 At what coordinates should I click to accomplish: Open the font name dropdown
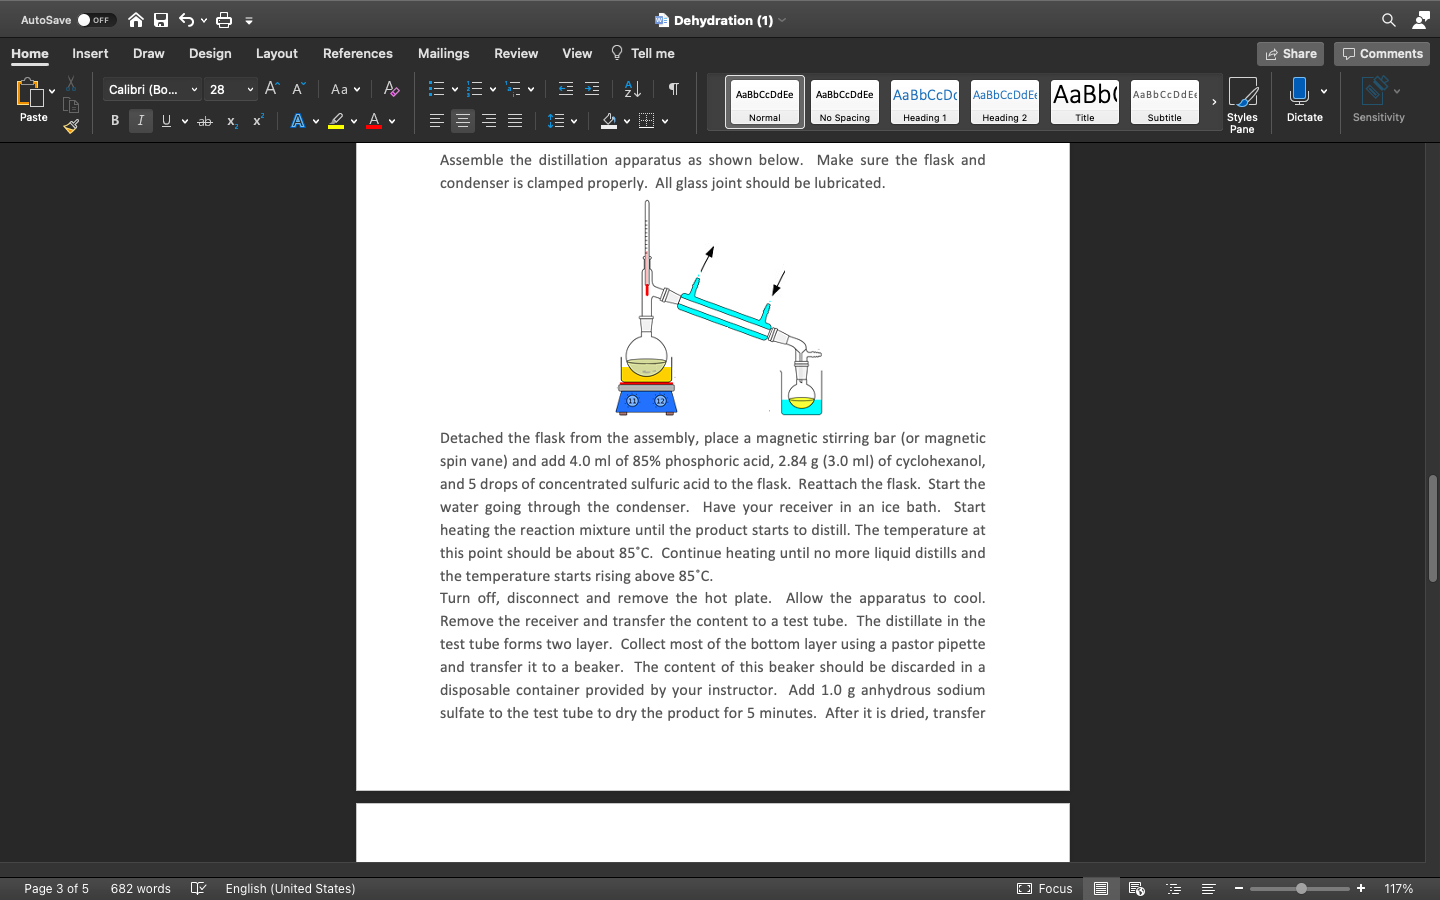click(194, 90)
